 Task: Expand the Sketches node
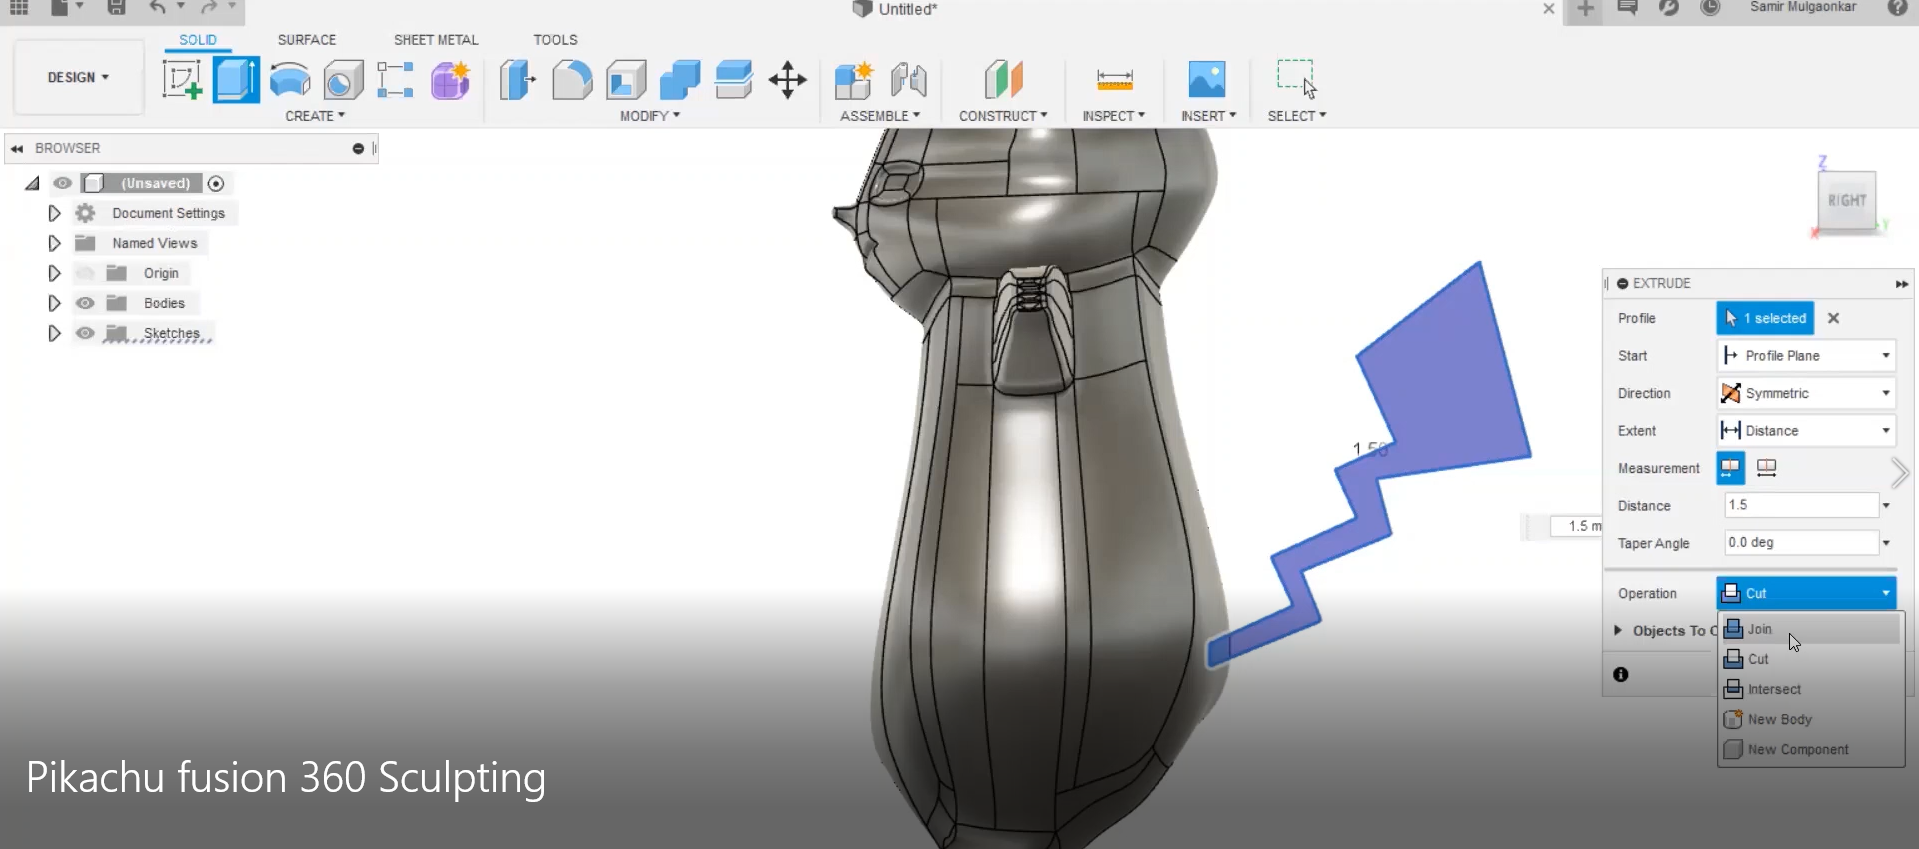click(x=54, y=333)
